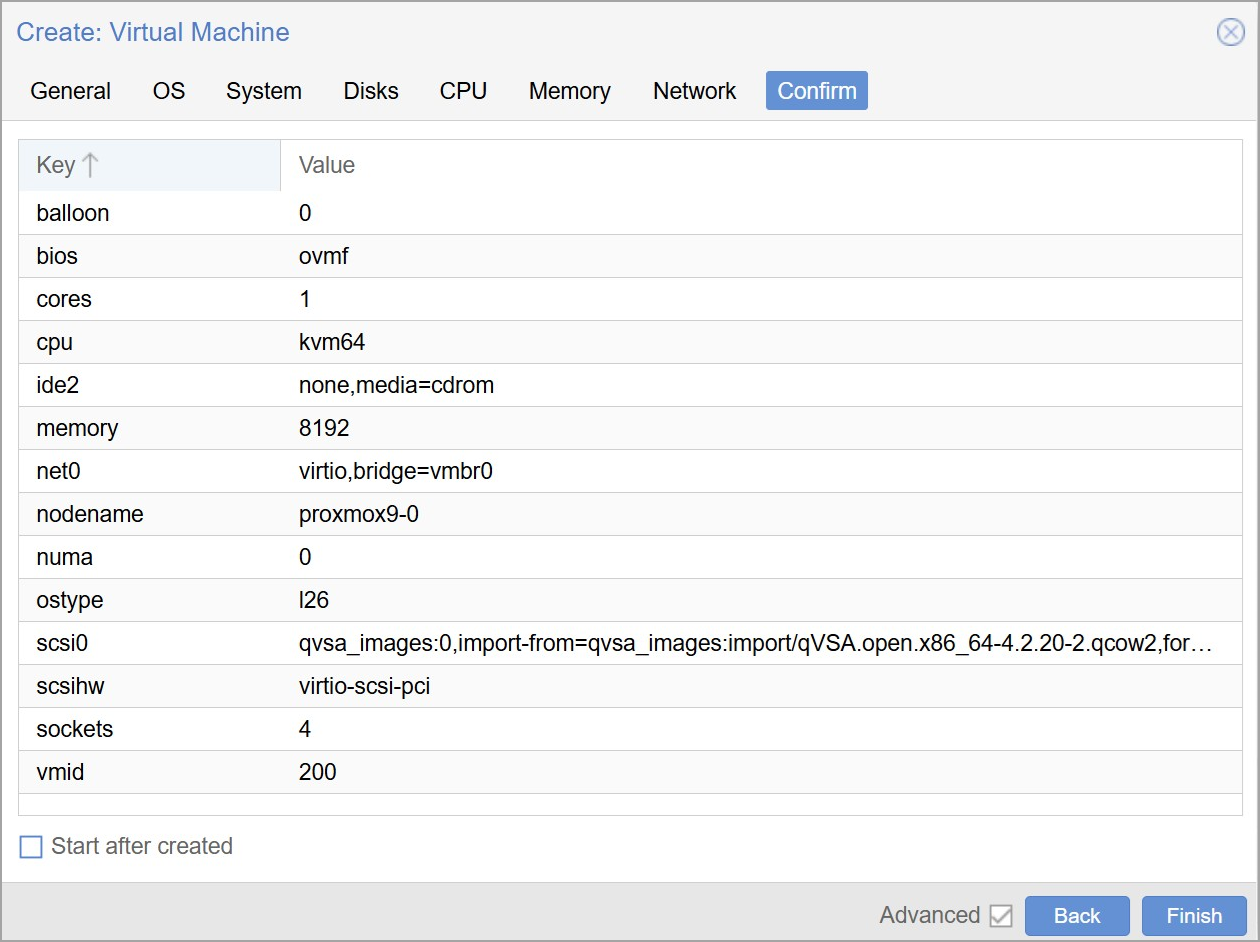This screenshot has width=1260, height=942.
Task: Select the net0 value virtio,bridge=vmbr0
Action: click(x=396, y=471)
